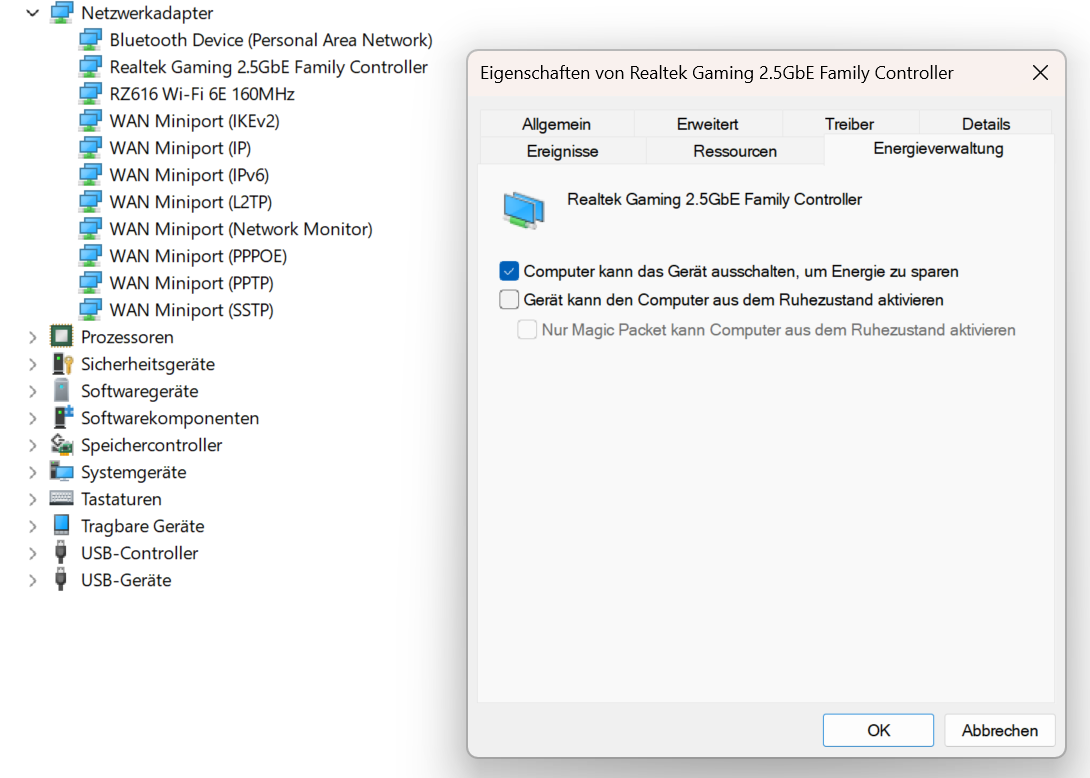This screenshot has width=1090, height=778.
Task: Click the Tastaturen keyboard icon
Action: [x=62, y=499]
